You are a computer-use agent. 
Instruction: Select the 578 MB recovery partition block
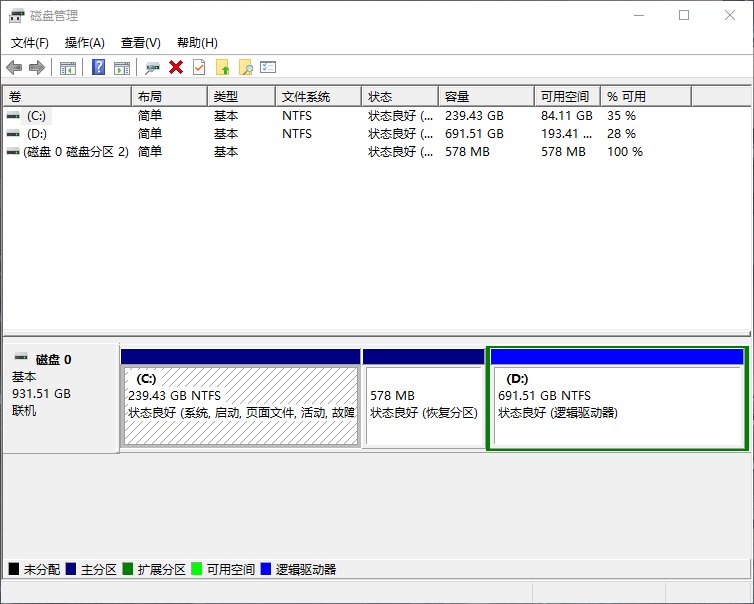[424, 398]
